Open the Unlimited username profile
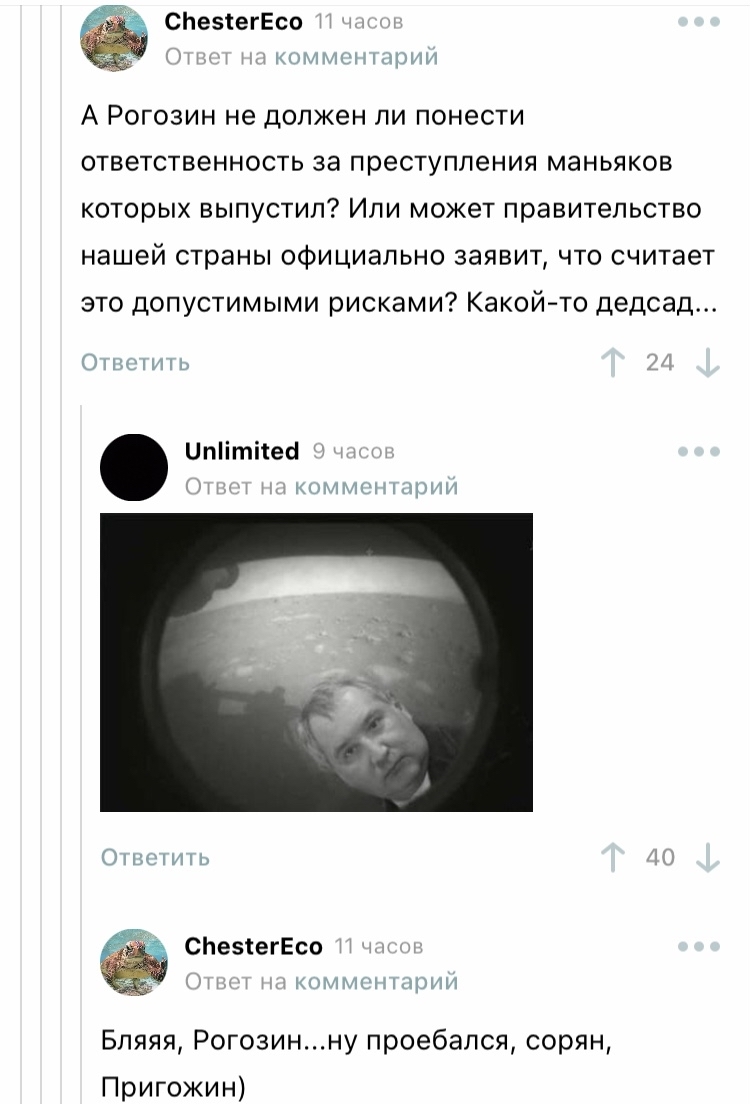Image resolution: width=750 pixels, height=1104 pixels. (242, 451)
